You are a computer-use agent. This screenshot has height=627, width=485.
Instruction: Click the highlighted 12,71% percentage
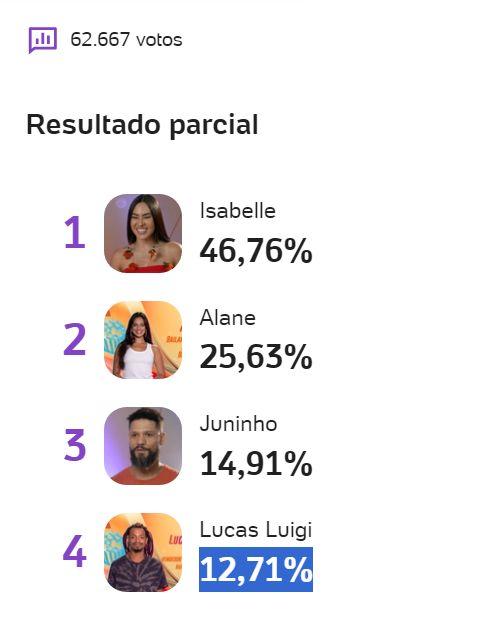pyautogui.click(x=256, y=569)
